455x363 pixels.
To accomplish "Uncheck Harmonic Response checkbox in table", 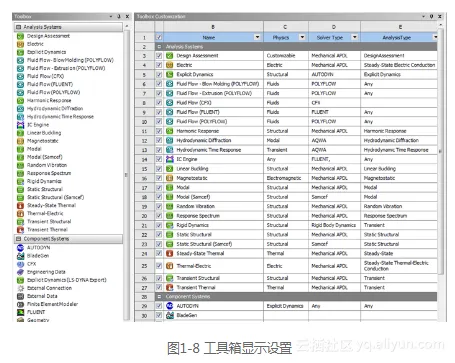I will point(159,131).
